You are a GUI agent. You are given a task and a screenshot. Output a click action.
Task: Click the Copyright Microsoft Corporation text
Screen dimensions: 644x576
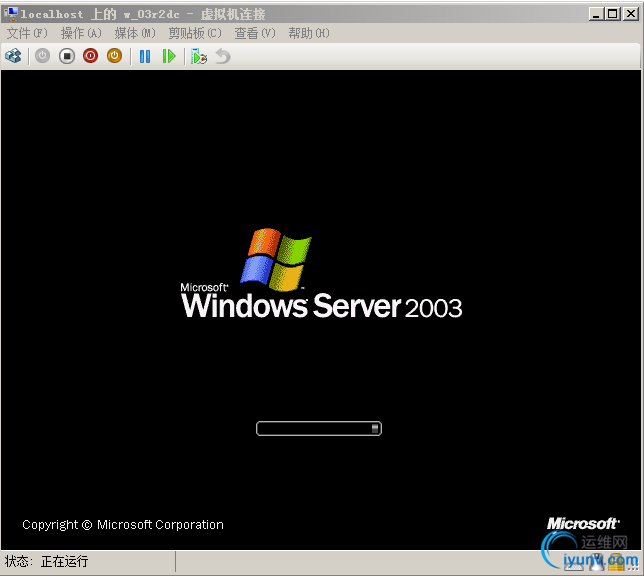tap(123, 525)
